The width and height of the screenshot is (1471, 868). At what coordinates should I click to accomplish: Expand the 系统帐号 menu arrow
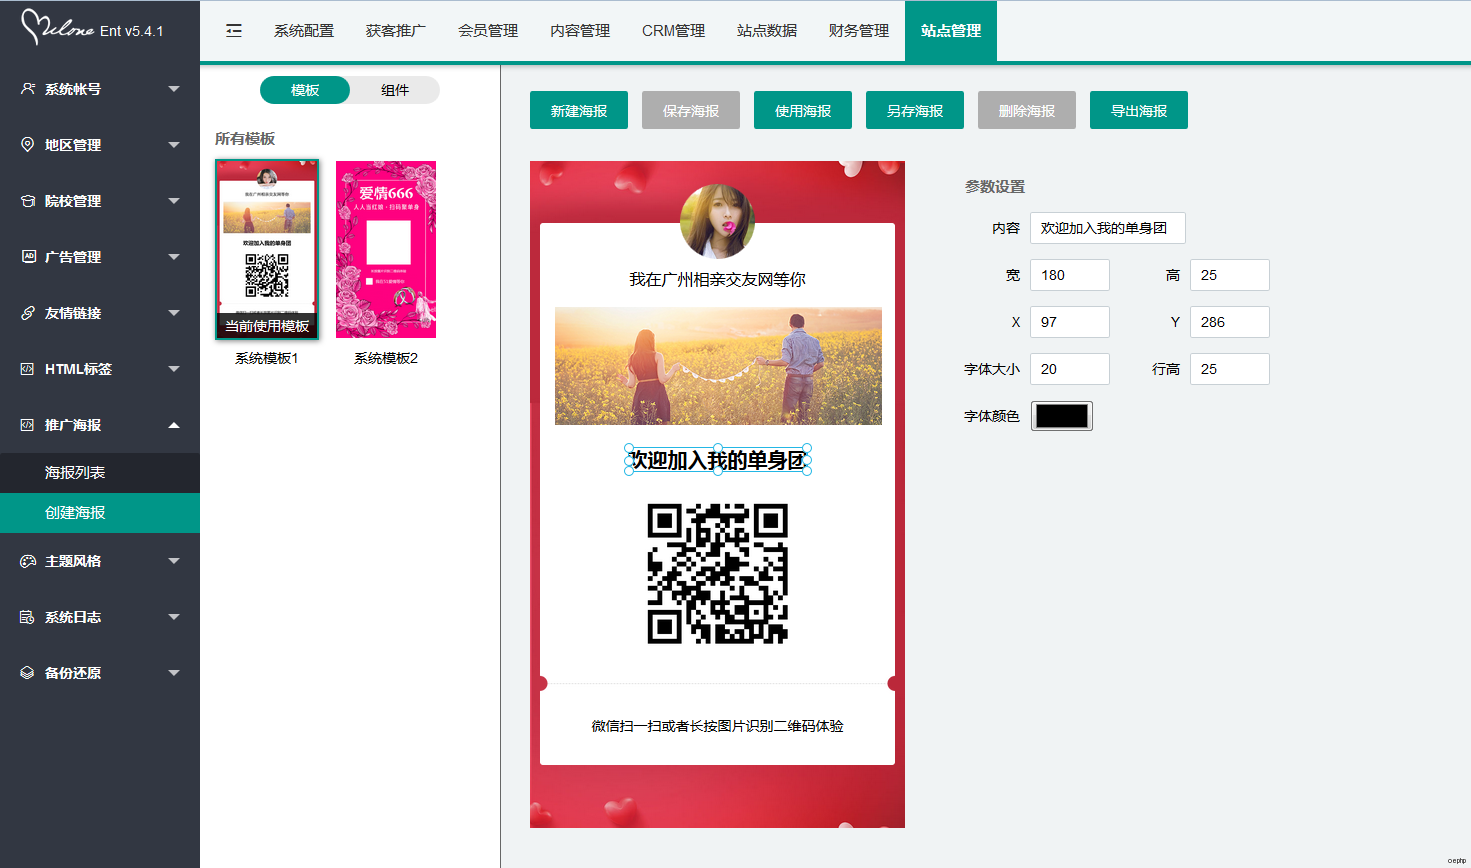pos(174,89)
